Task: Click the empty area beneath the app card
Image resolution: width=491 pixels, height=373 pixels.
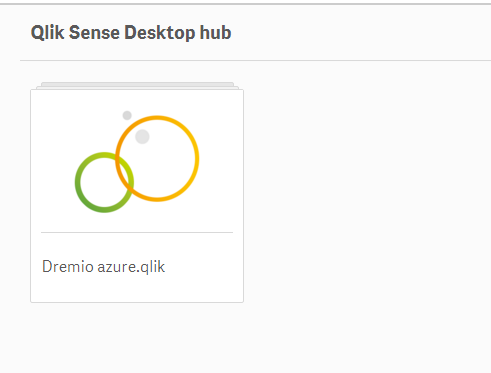Action: point(137,337)
